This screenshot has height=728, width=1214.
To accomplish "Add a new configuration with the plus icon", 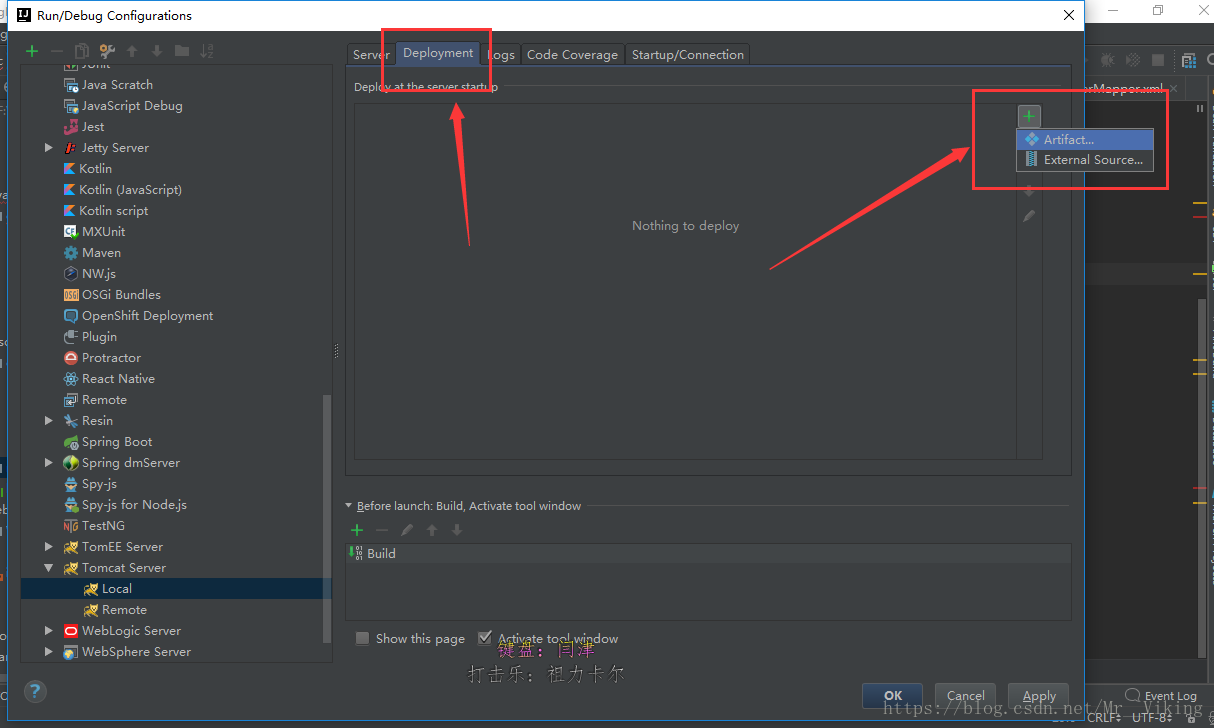I will click(32, 51).
